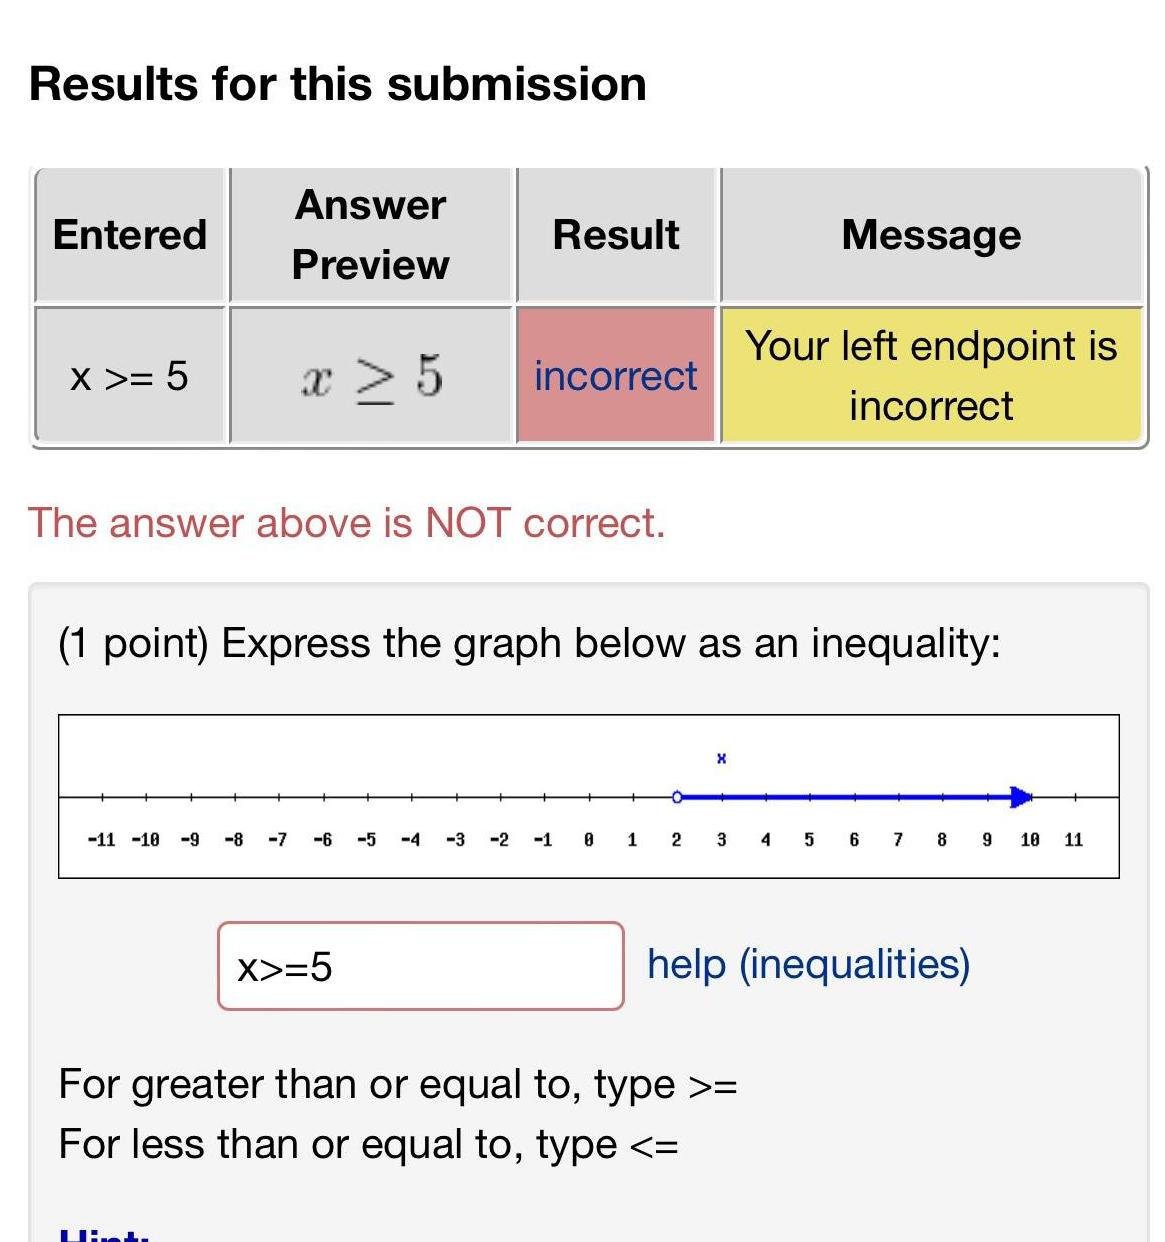Click the tick mark at -11
The width and height of the screenshot is (1165, 1242).
point(100,795)
